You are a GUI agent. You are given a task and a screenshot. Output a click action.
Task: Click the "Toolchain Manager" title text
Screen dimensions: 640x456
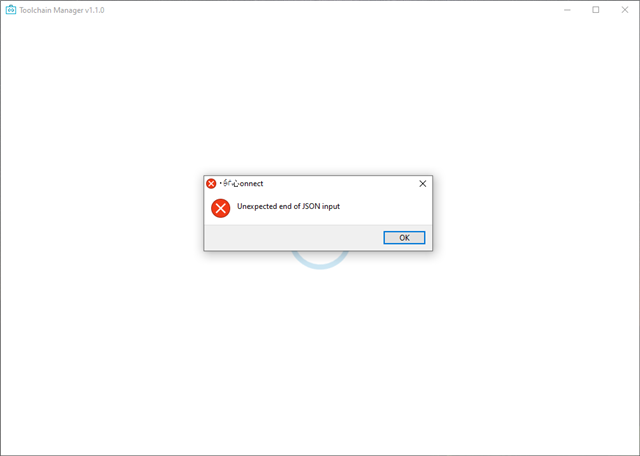pos(51,10)
